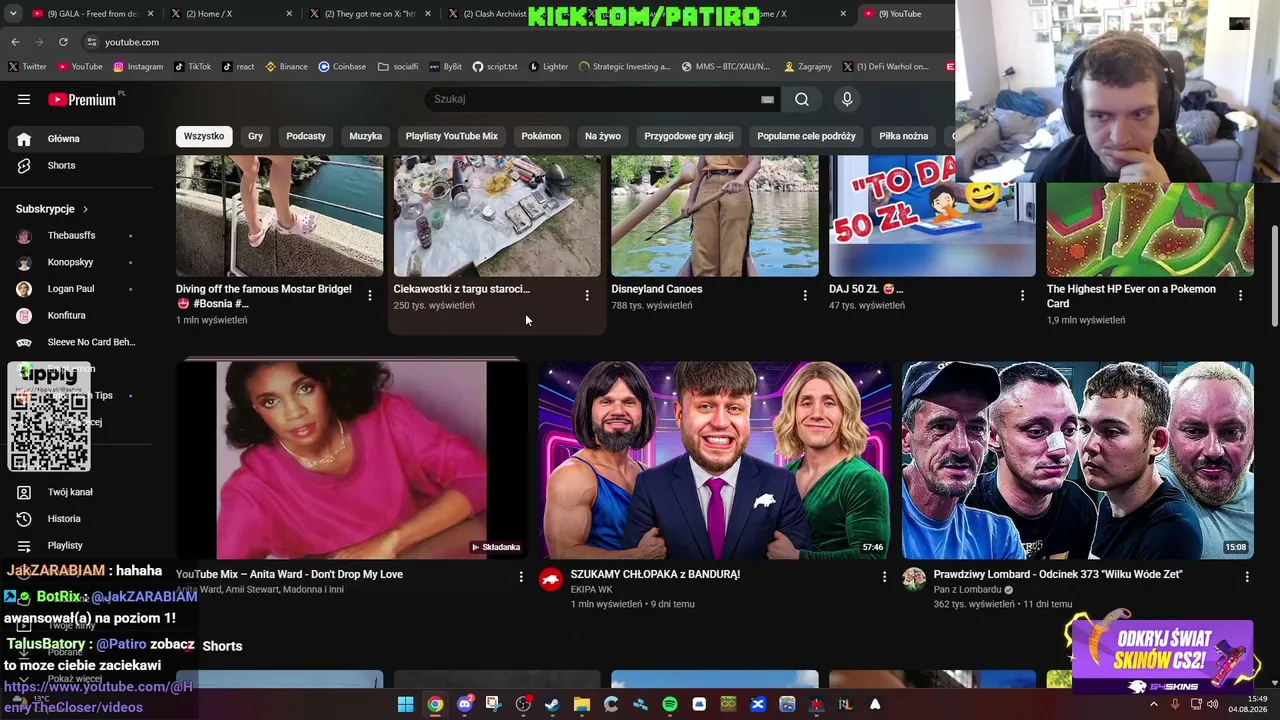This screenshot has height=720, width=1280.
Task: Open the Instagram bookmark
Action: 138,67
